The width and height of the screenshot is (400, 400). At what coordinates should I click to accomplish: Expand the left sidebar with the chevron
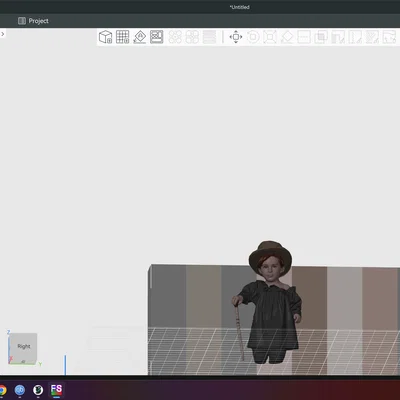coord(3,34)
